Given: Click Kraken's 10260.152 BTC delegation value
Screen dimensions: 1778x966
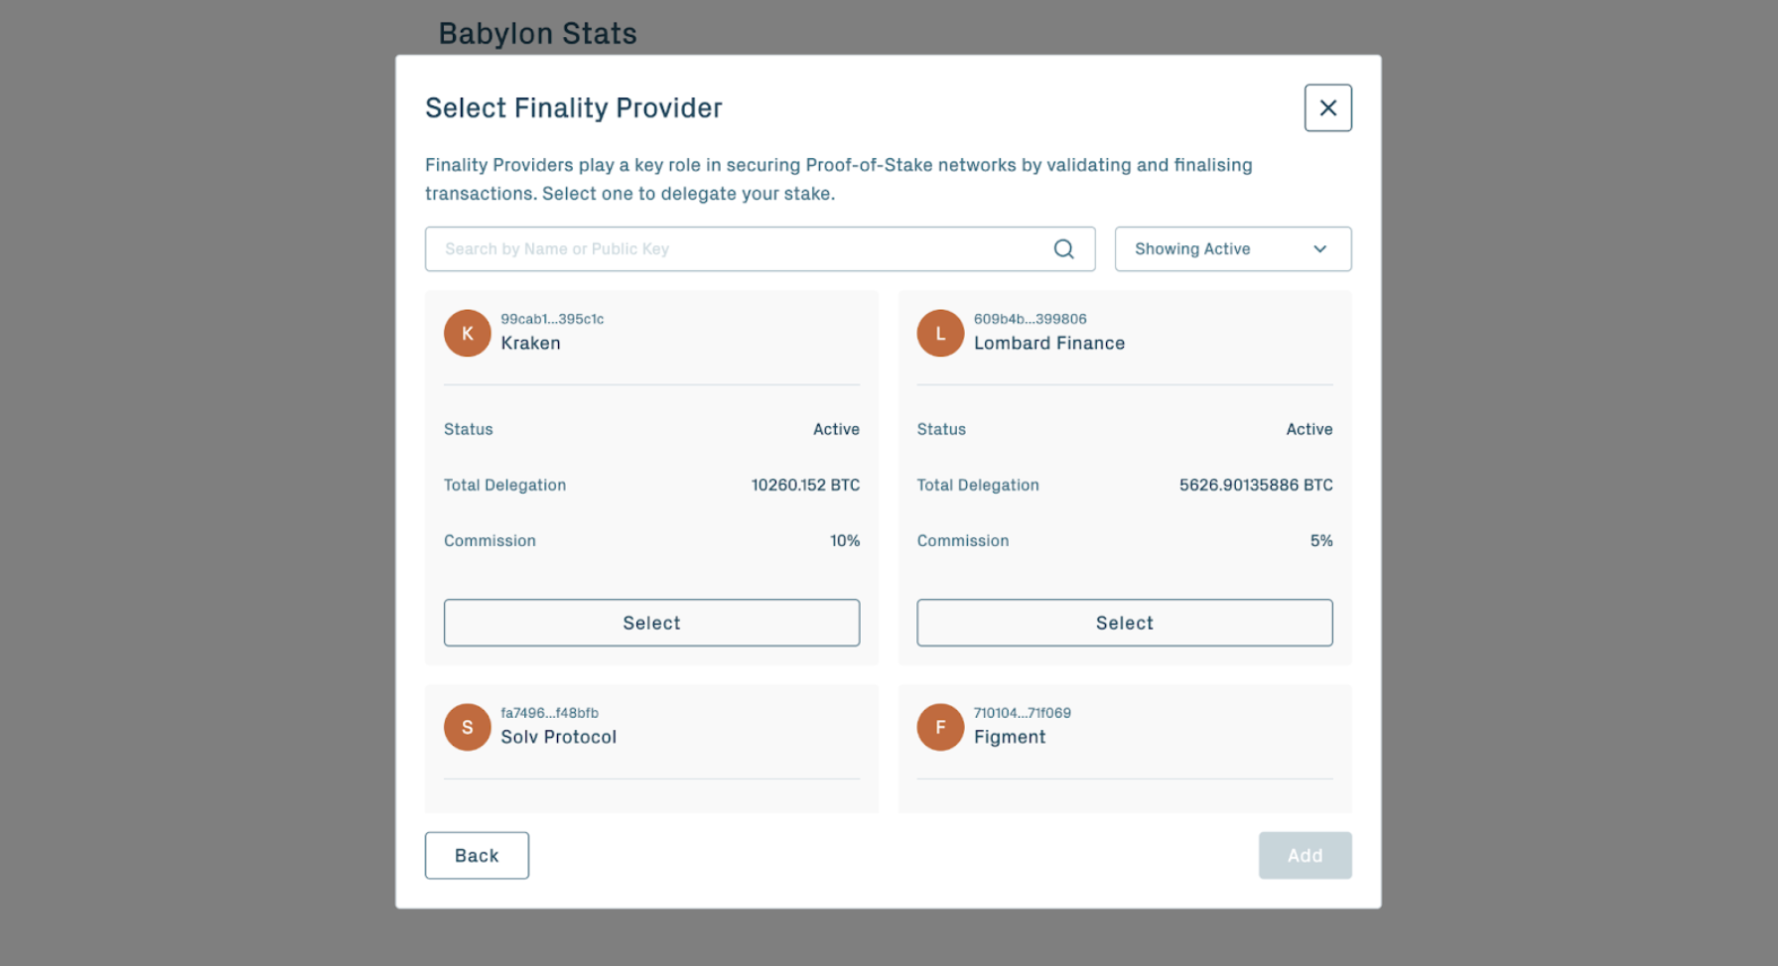Looking at the screenshot, I should [x=805, y=485].
